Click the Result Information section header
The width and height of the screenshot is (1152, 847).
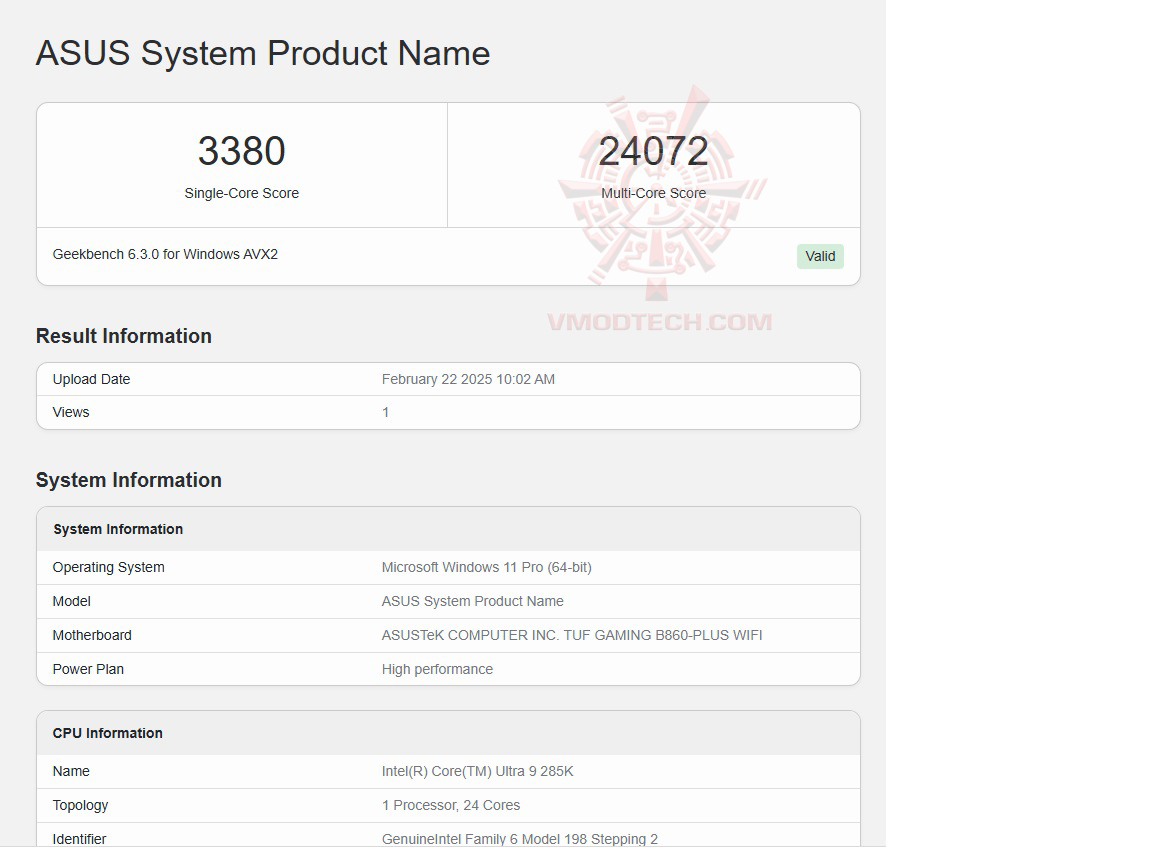(x=123, y=336)
